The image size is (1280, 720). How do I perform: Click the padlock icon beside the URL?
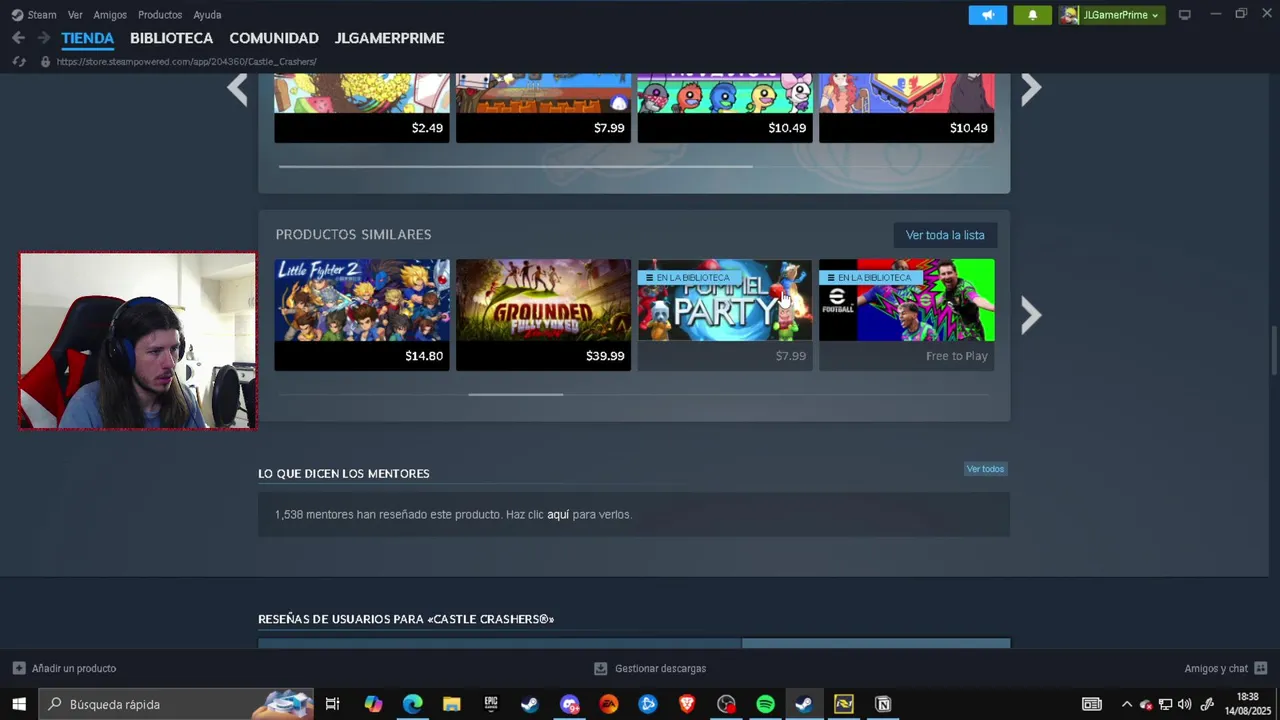[x=45, y=62]
